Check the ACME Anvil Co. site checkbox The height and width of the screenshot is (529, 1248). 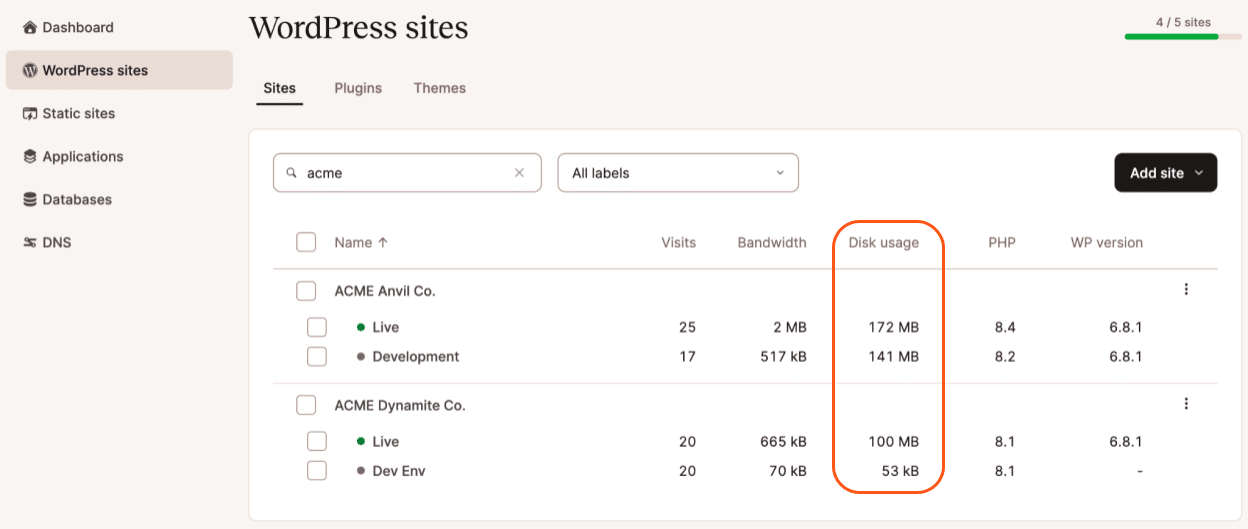(306, 291)
